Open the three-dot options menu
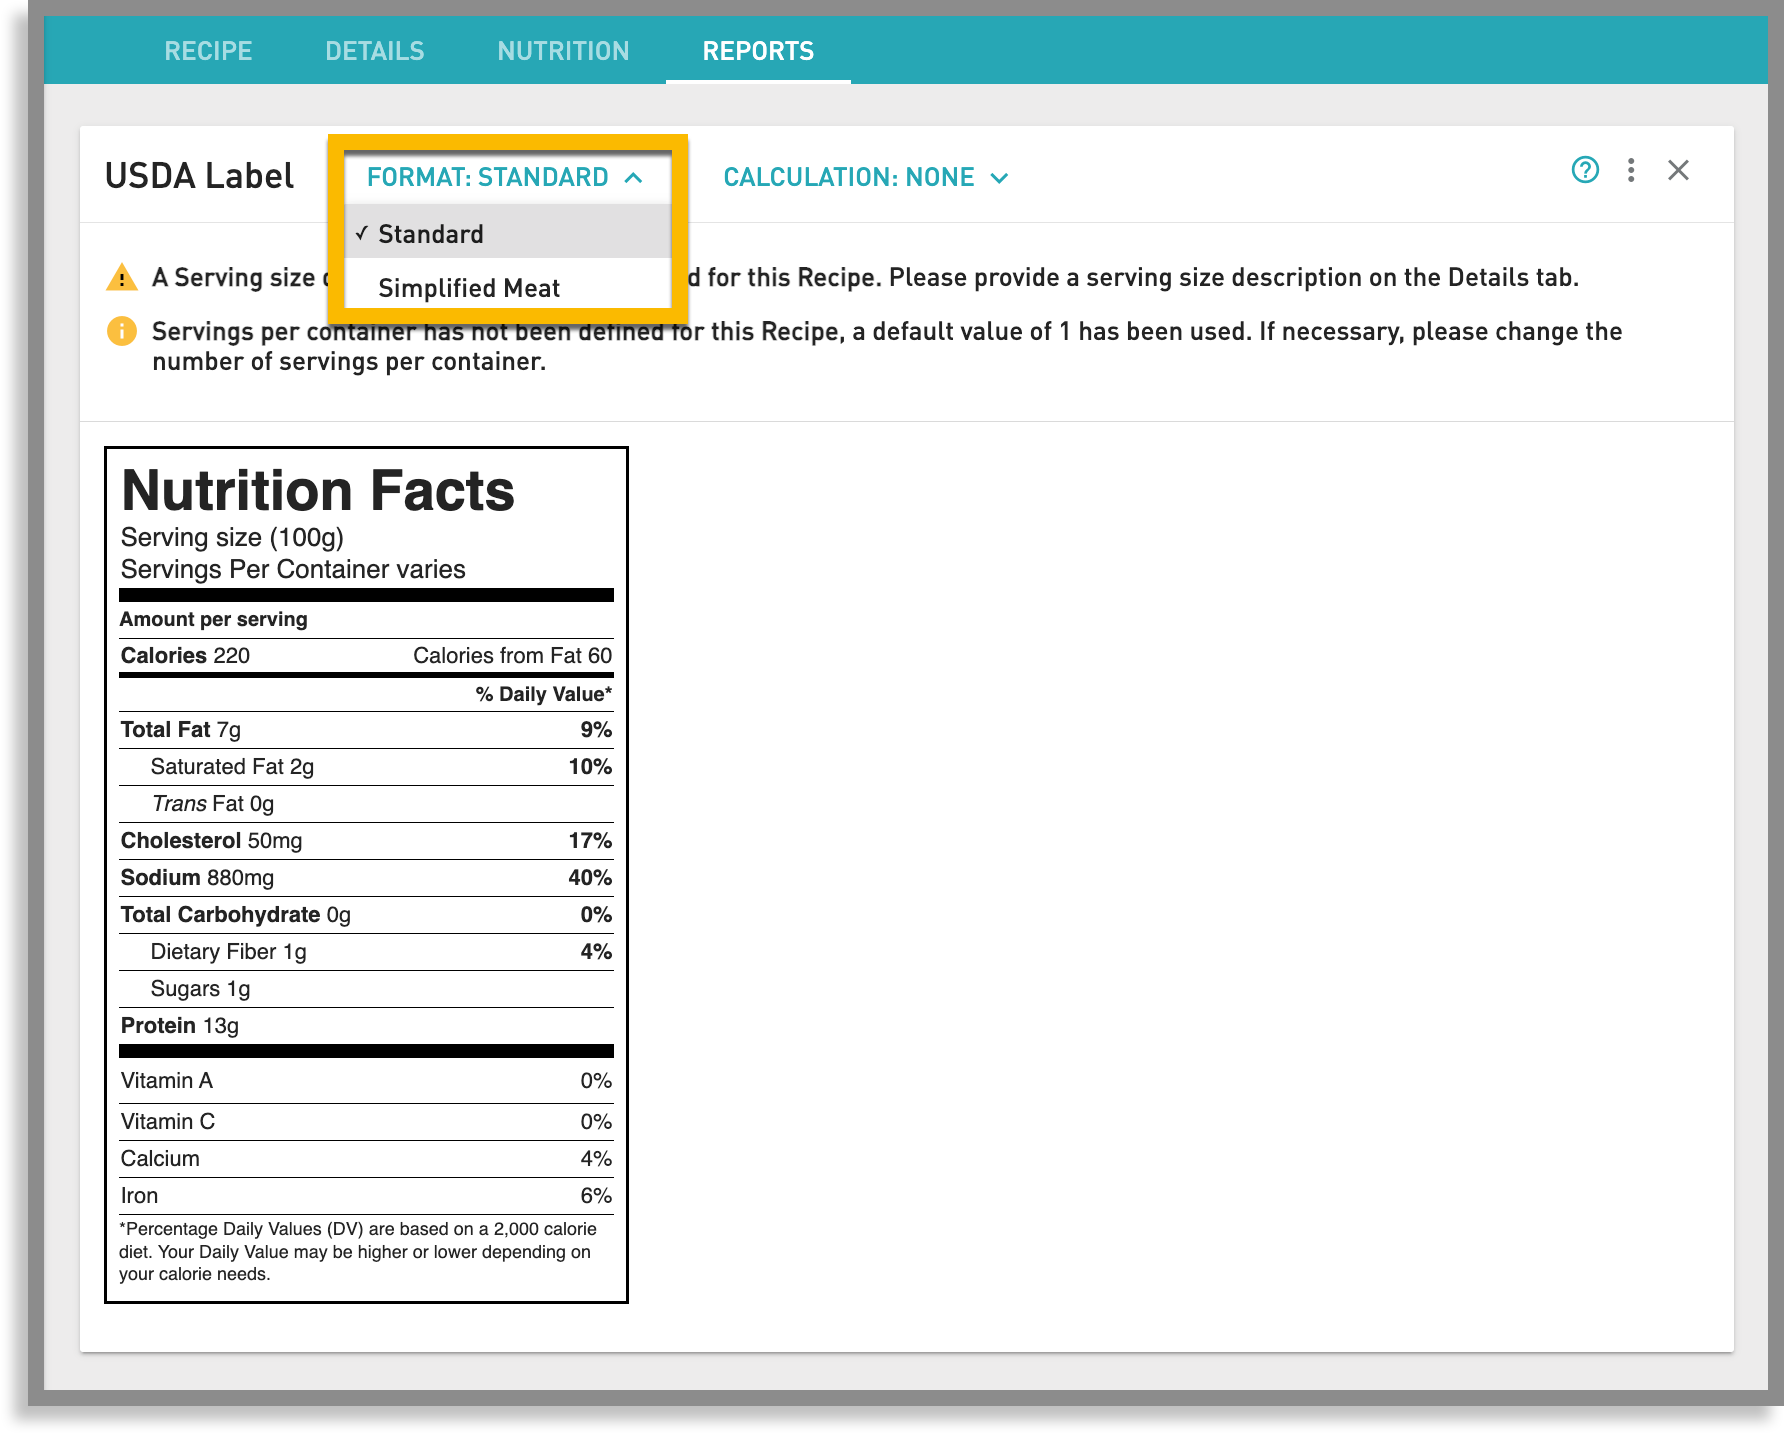 click(1632, 171)
